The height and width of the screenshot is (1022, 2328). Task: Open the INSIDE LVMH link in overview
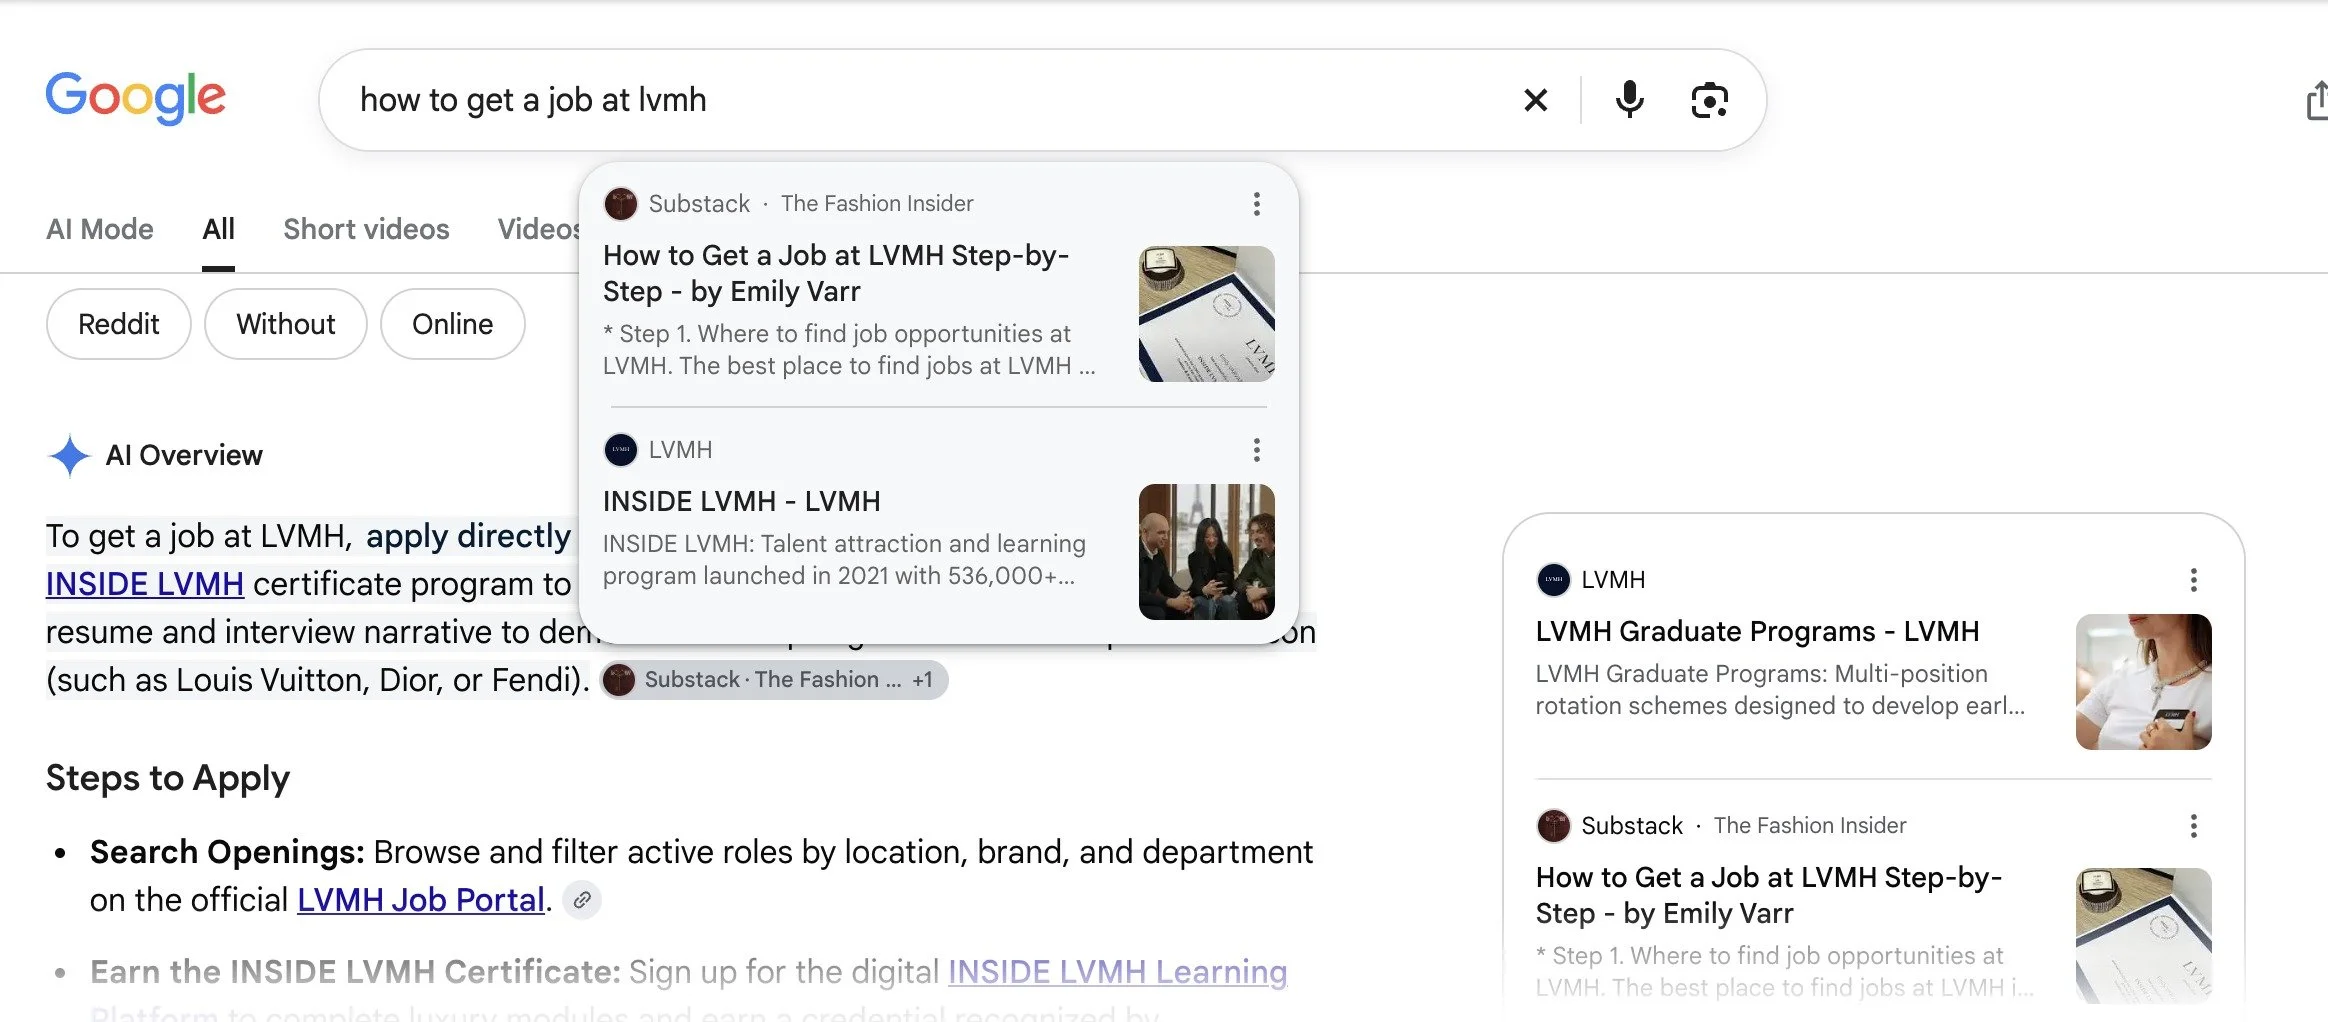click(145, 584)
